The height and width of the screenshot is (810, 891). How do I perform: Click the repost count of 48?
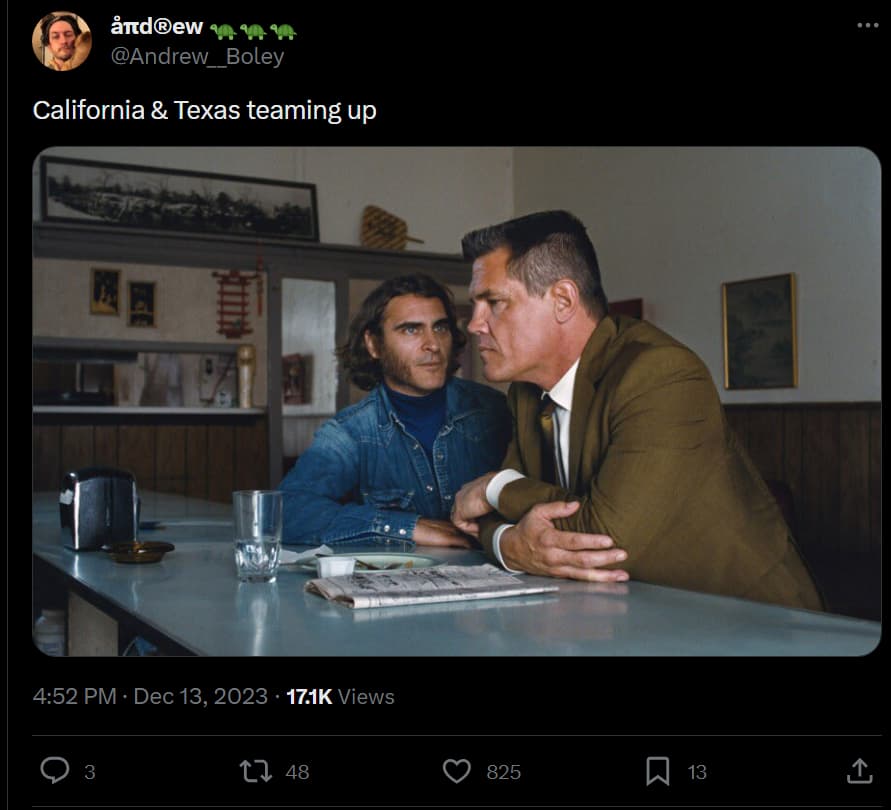[297, 771]
